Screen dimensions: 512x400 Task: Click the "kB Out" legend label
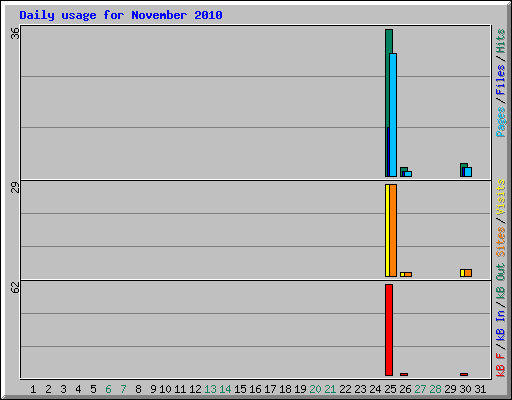point(500,282)
